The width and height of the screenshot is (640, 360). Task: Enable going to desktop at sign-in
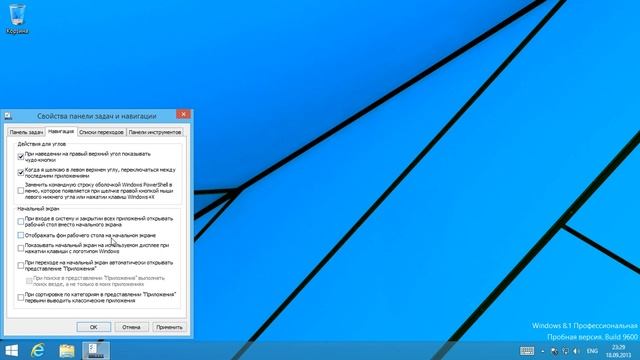pyautogui.click(x=21, y=222)
